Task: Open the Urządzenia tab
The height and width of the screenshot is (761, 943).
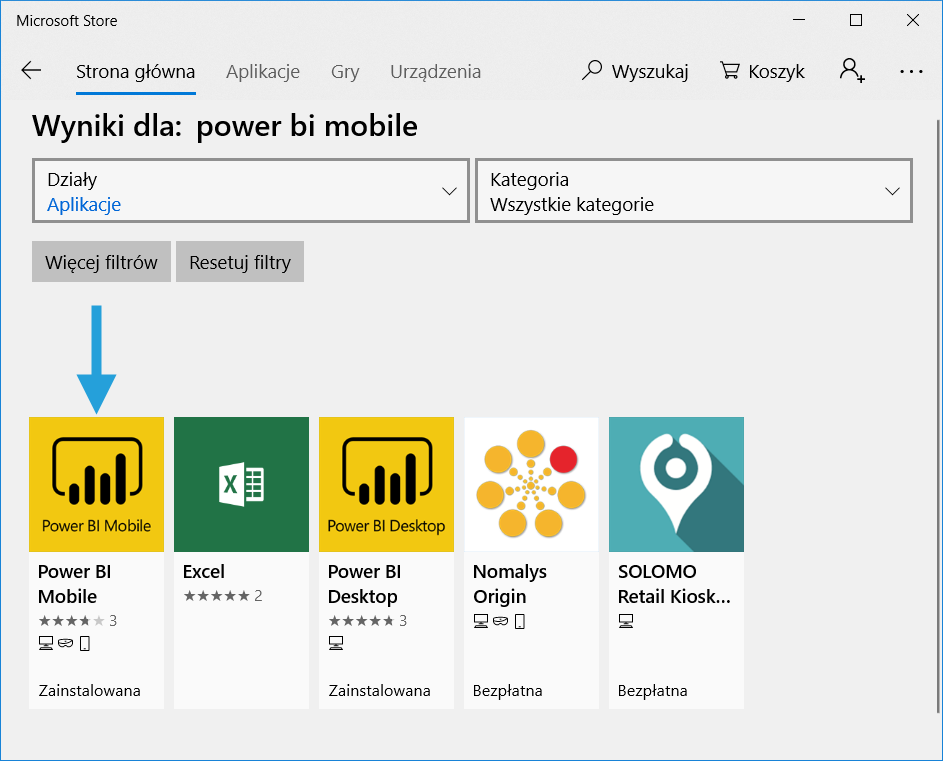Action: click(x=435, y=72)
